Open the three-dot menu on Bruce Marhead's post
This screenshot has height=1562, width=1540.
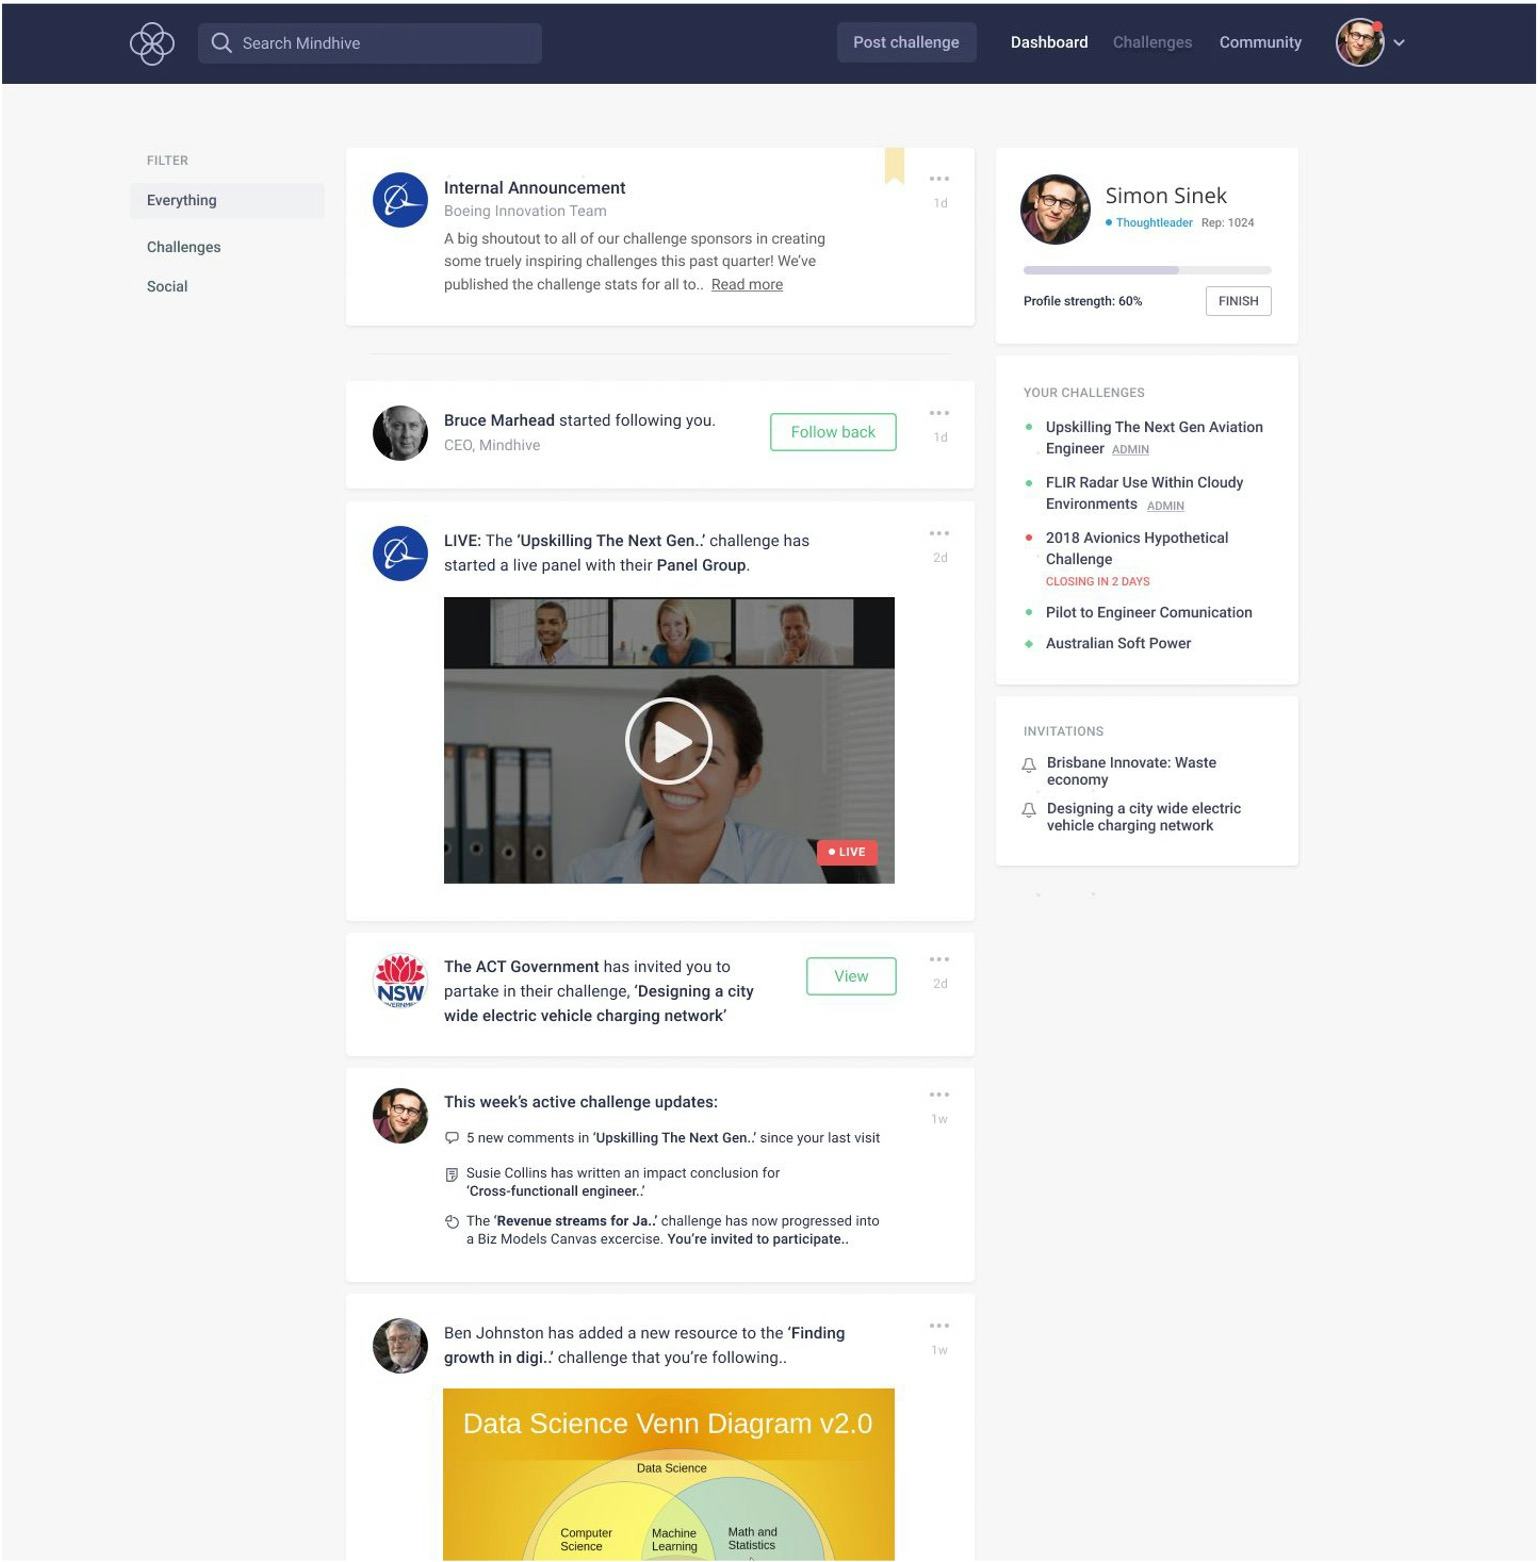click(x=939, y=411)
